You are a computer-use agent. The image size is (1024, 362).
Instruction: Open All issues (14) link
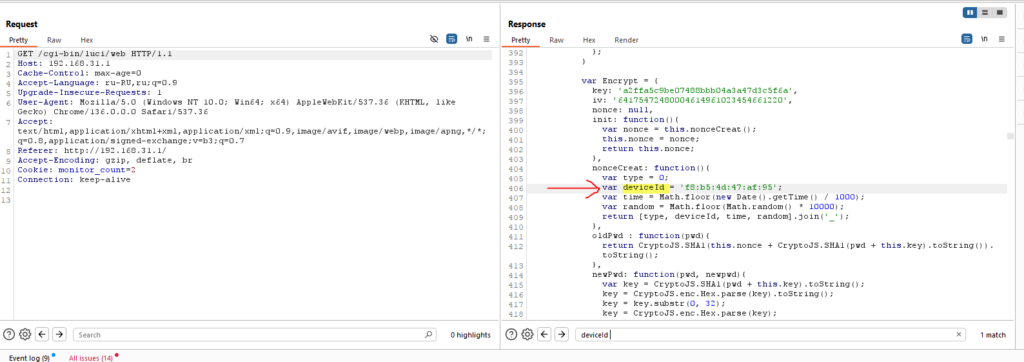coord(91,358)
